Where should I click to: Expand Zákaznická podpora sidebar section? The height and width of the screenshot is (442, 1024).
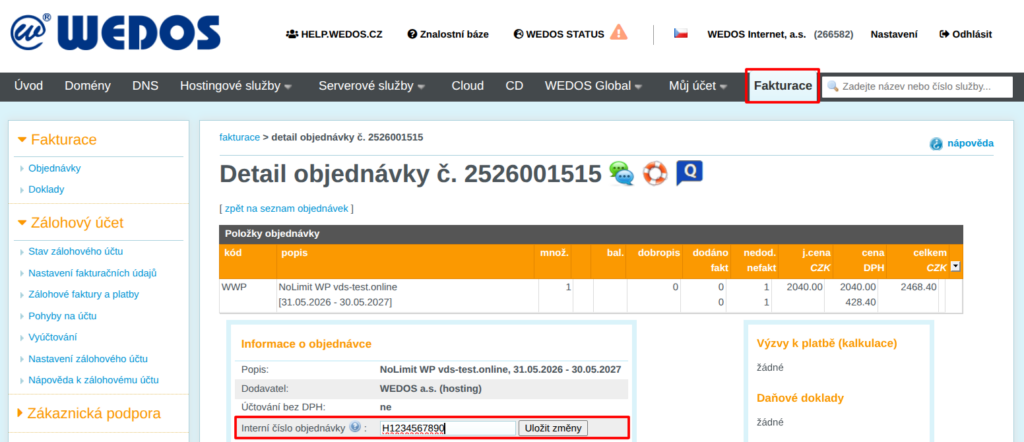click(89, 413)
